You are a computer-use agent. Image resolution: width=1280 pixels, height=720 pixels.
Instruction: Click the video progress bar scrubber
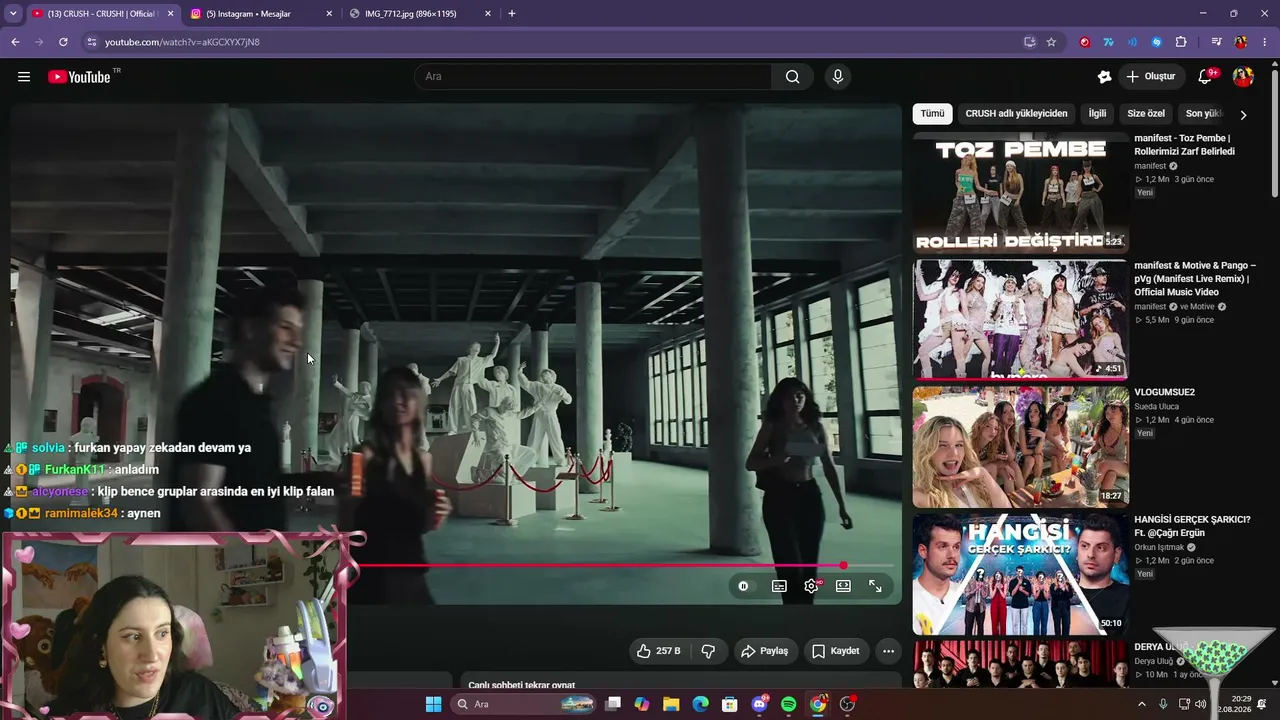click(x=843, y=566)
